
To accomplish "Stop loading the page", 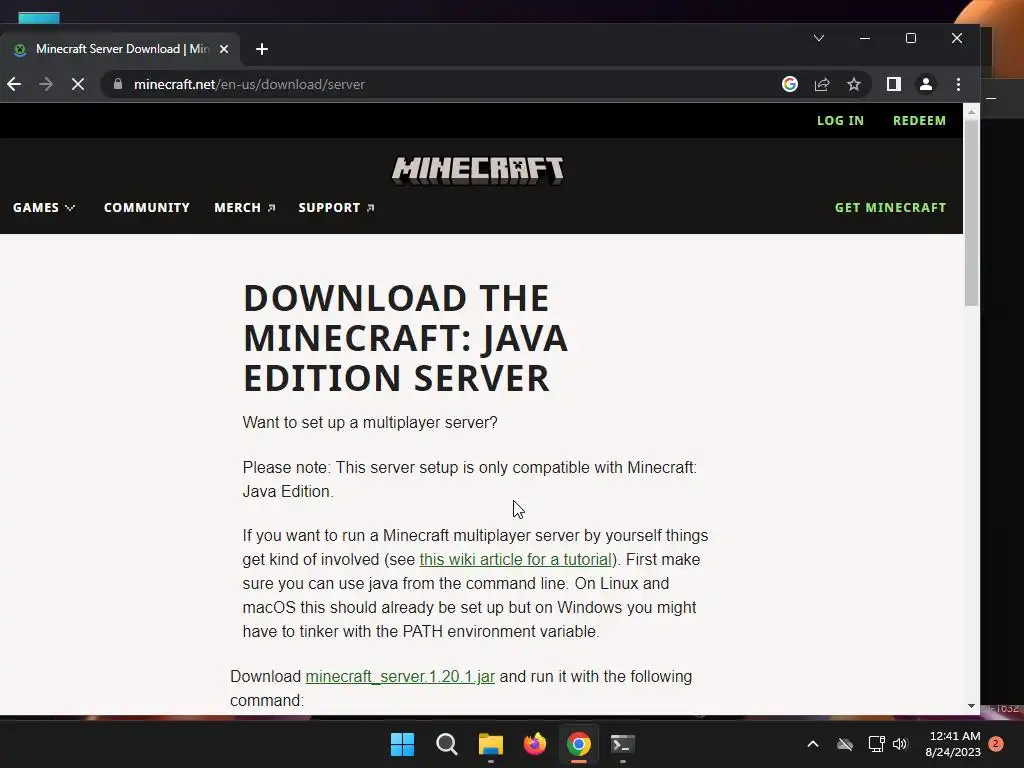I will tap(78, 84).
